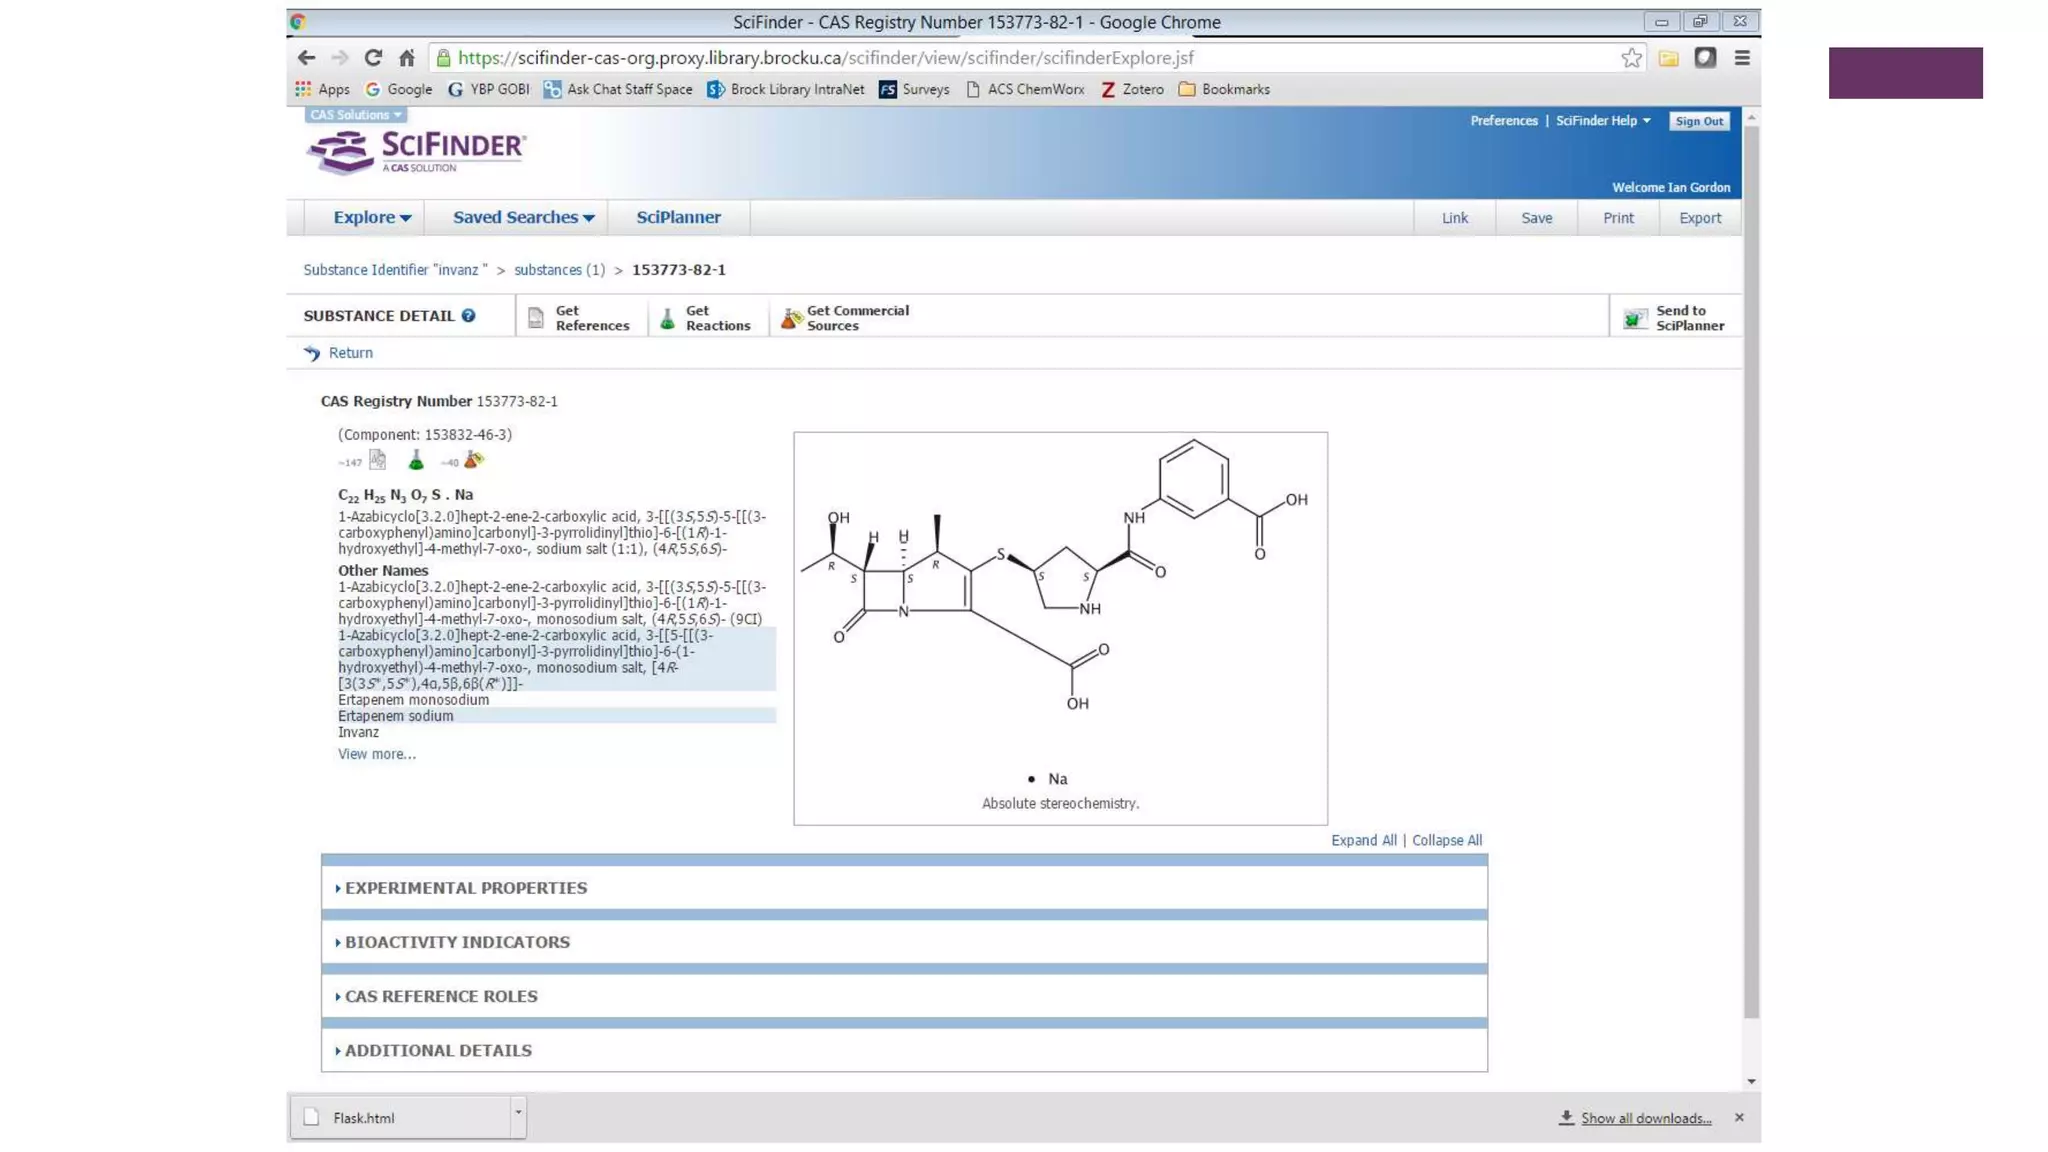2048x1152 pixels.
Task: Click the Get Reactions flask icon
Action: (x=667, y=319)
